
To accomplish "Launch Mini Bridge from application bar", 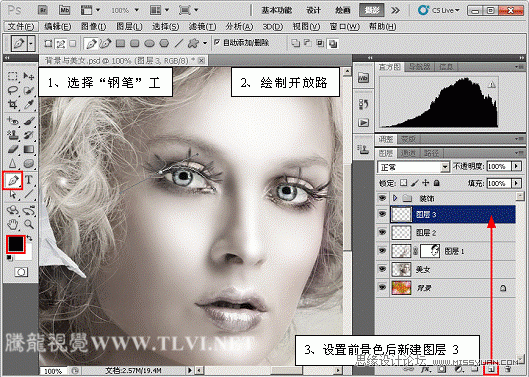I will click(x=64, y=10).
